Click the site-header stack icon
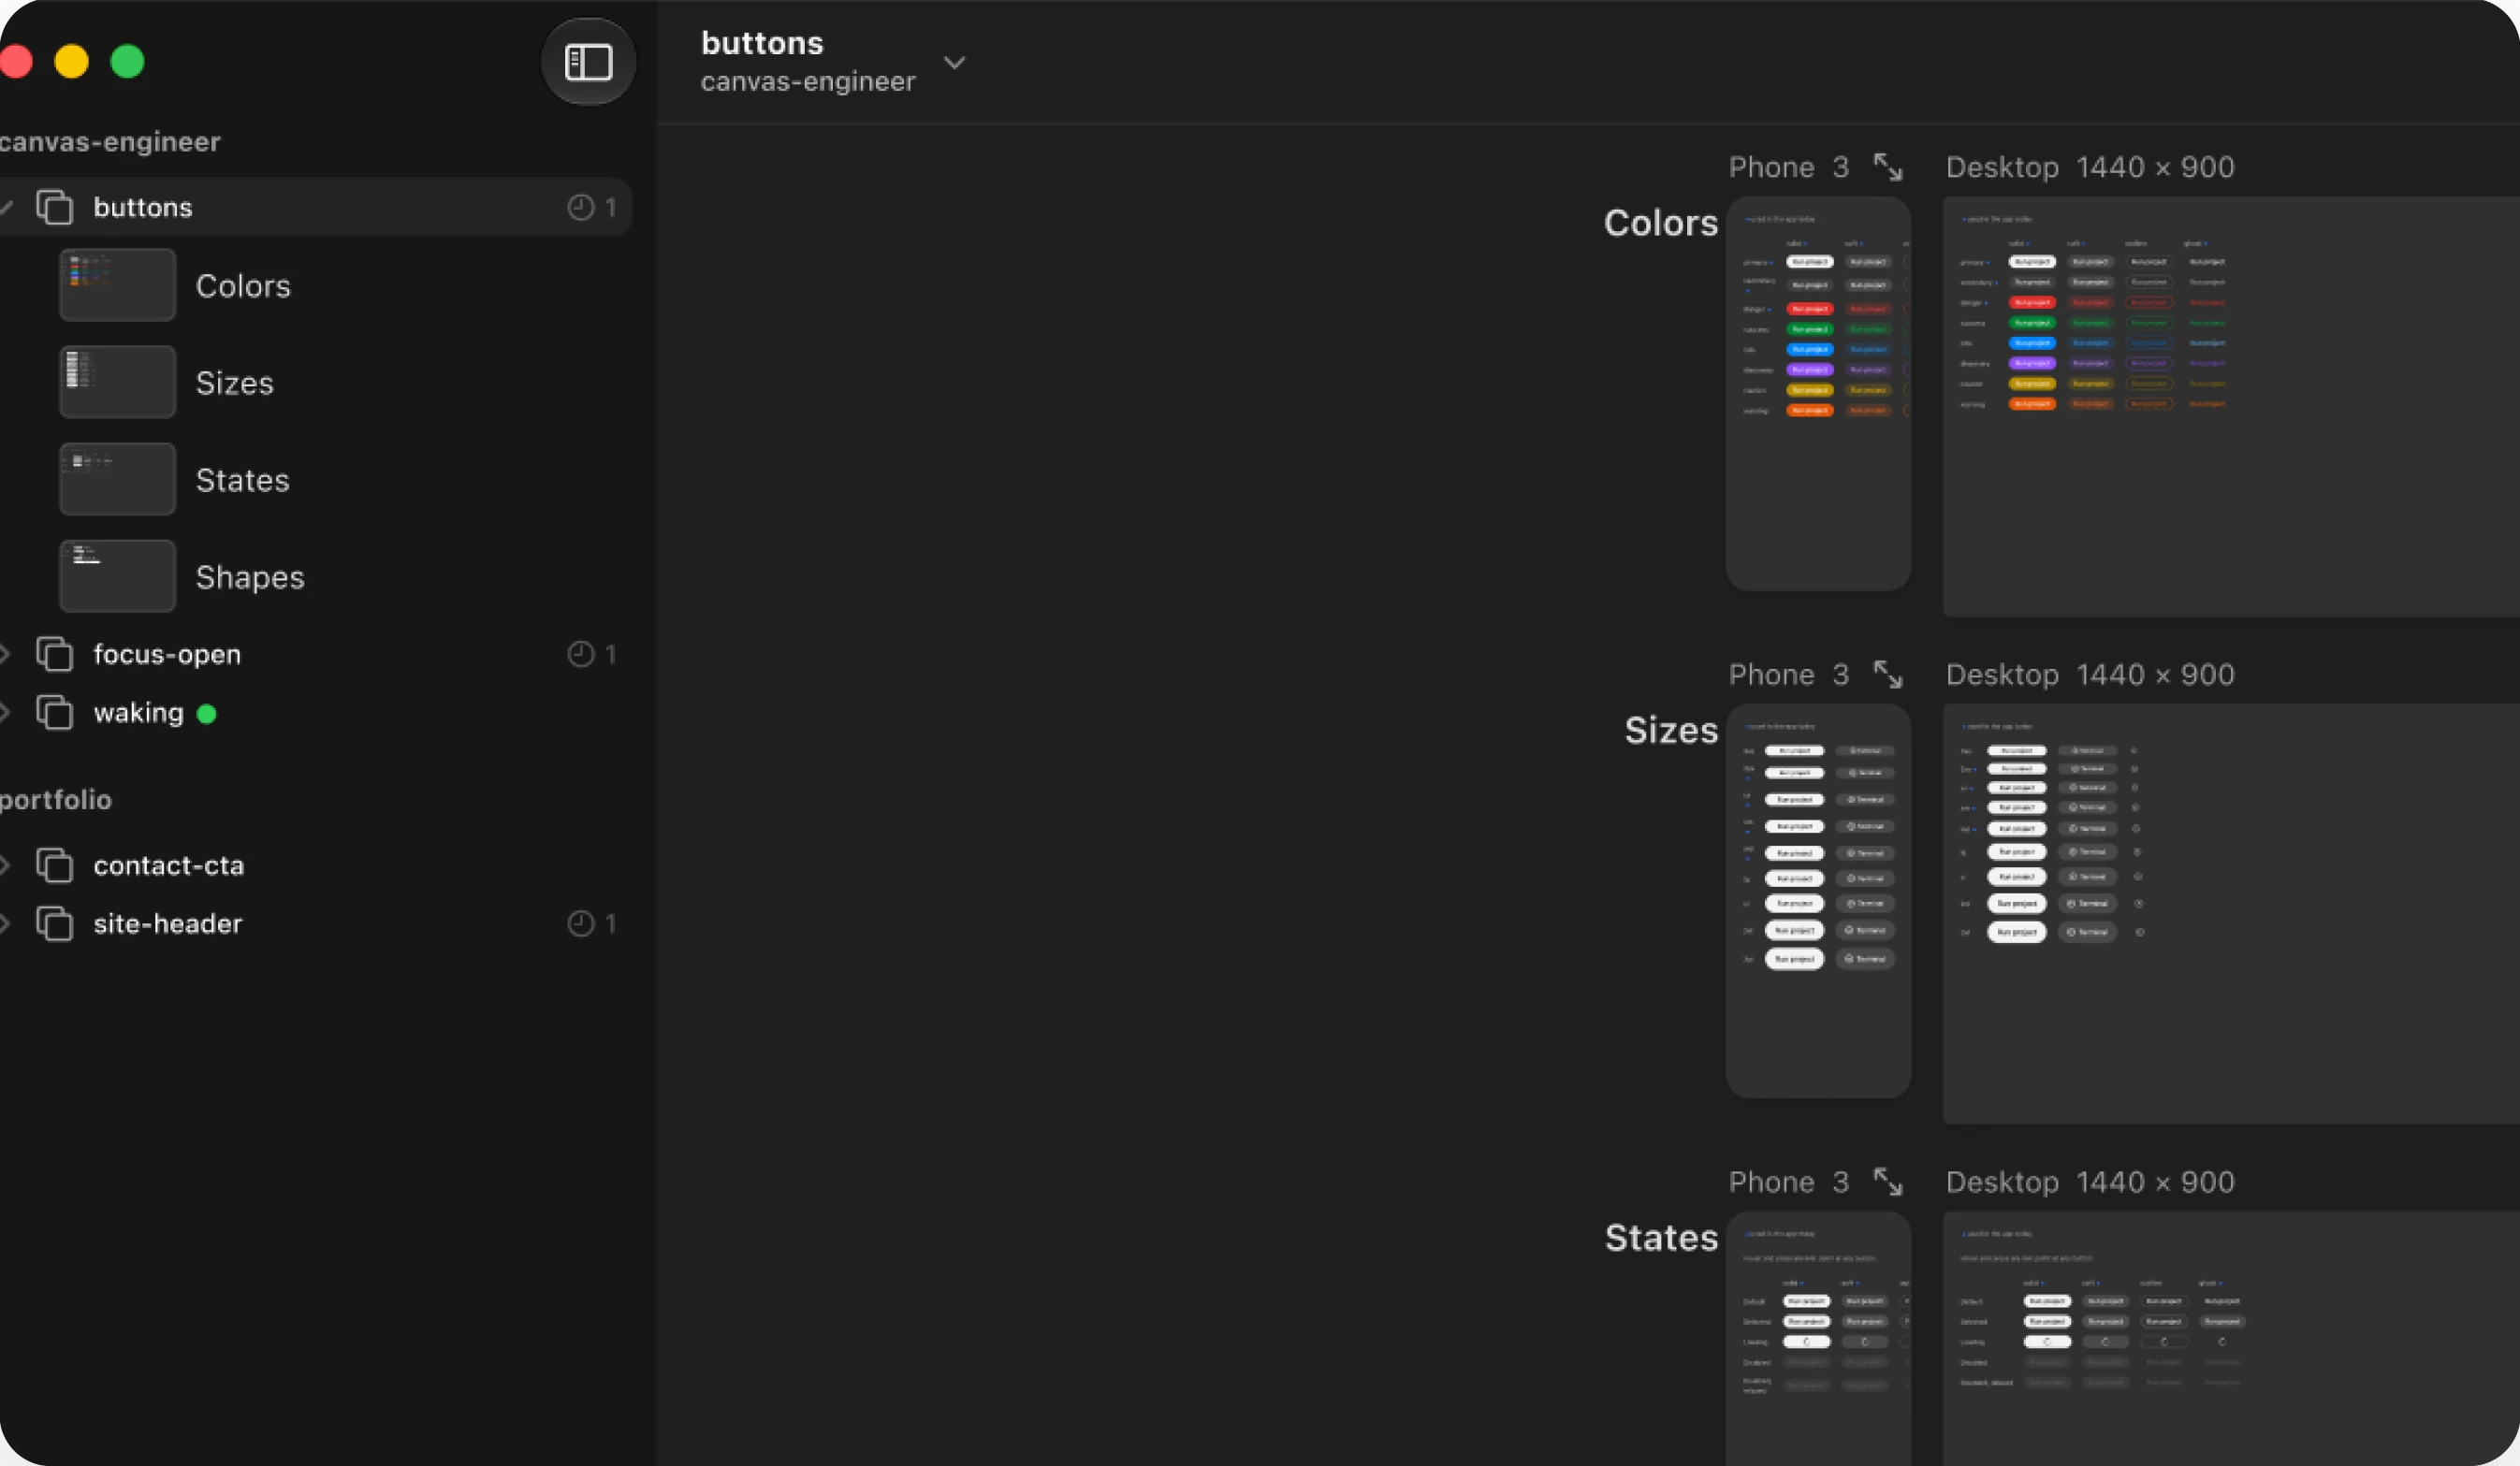2520x1466 pixels. (55, 924)
